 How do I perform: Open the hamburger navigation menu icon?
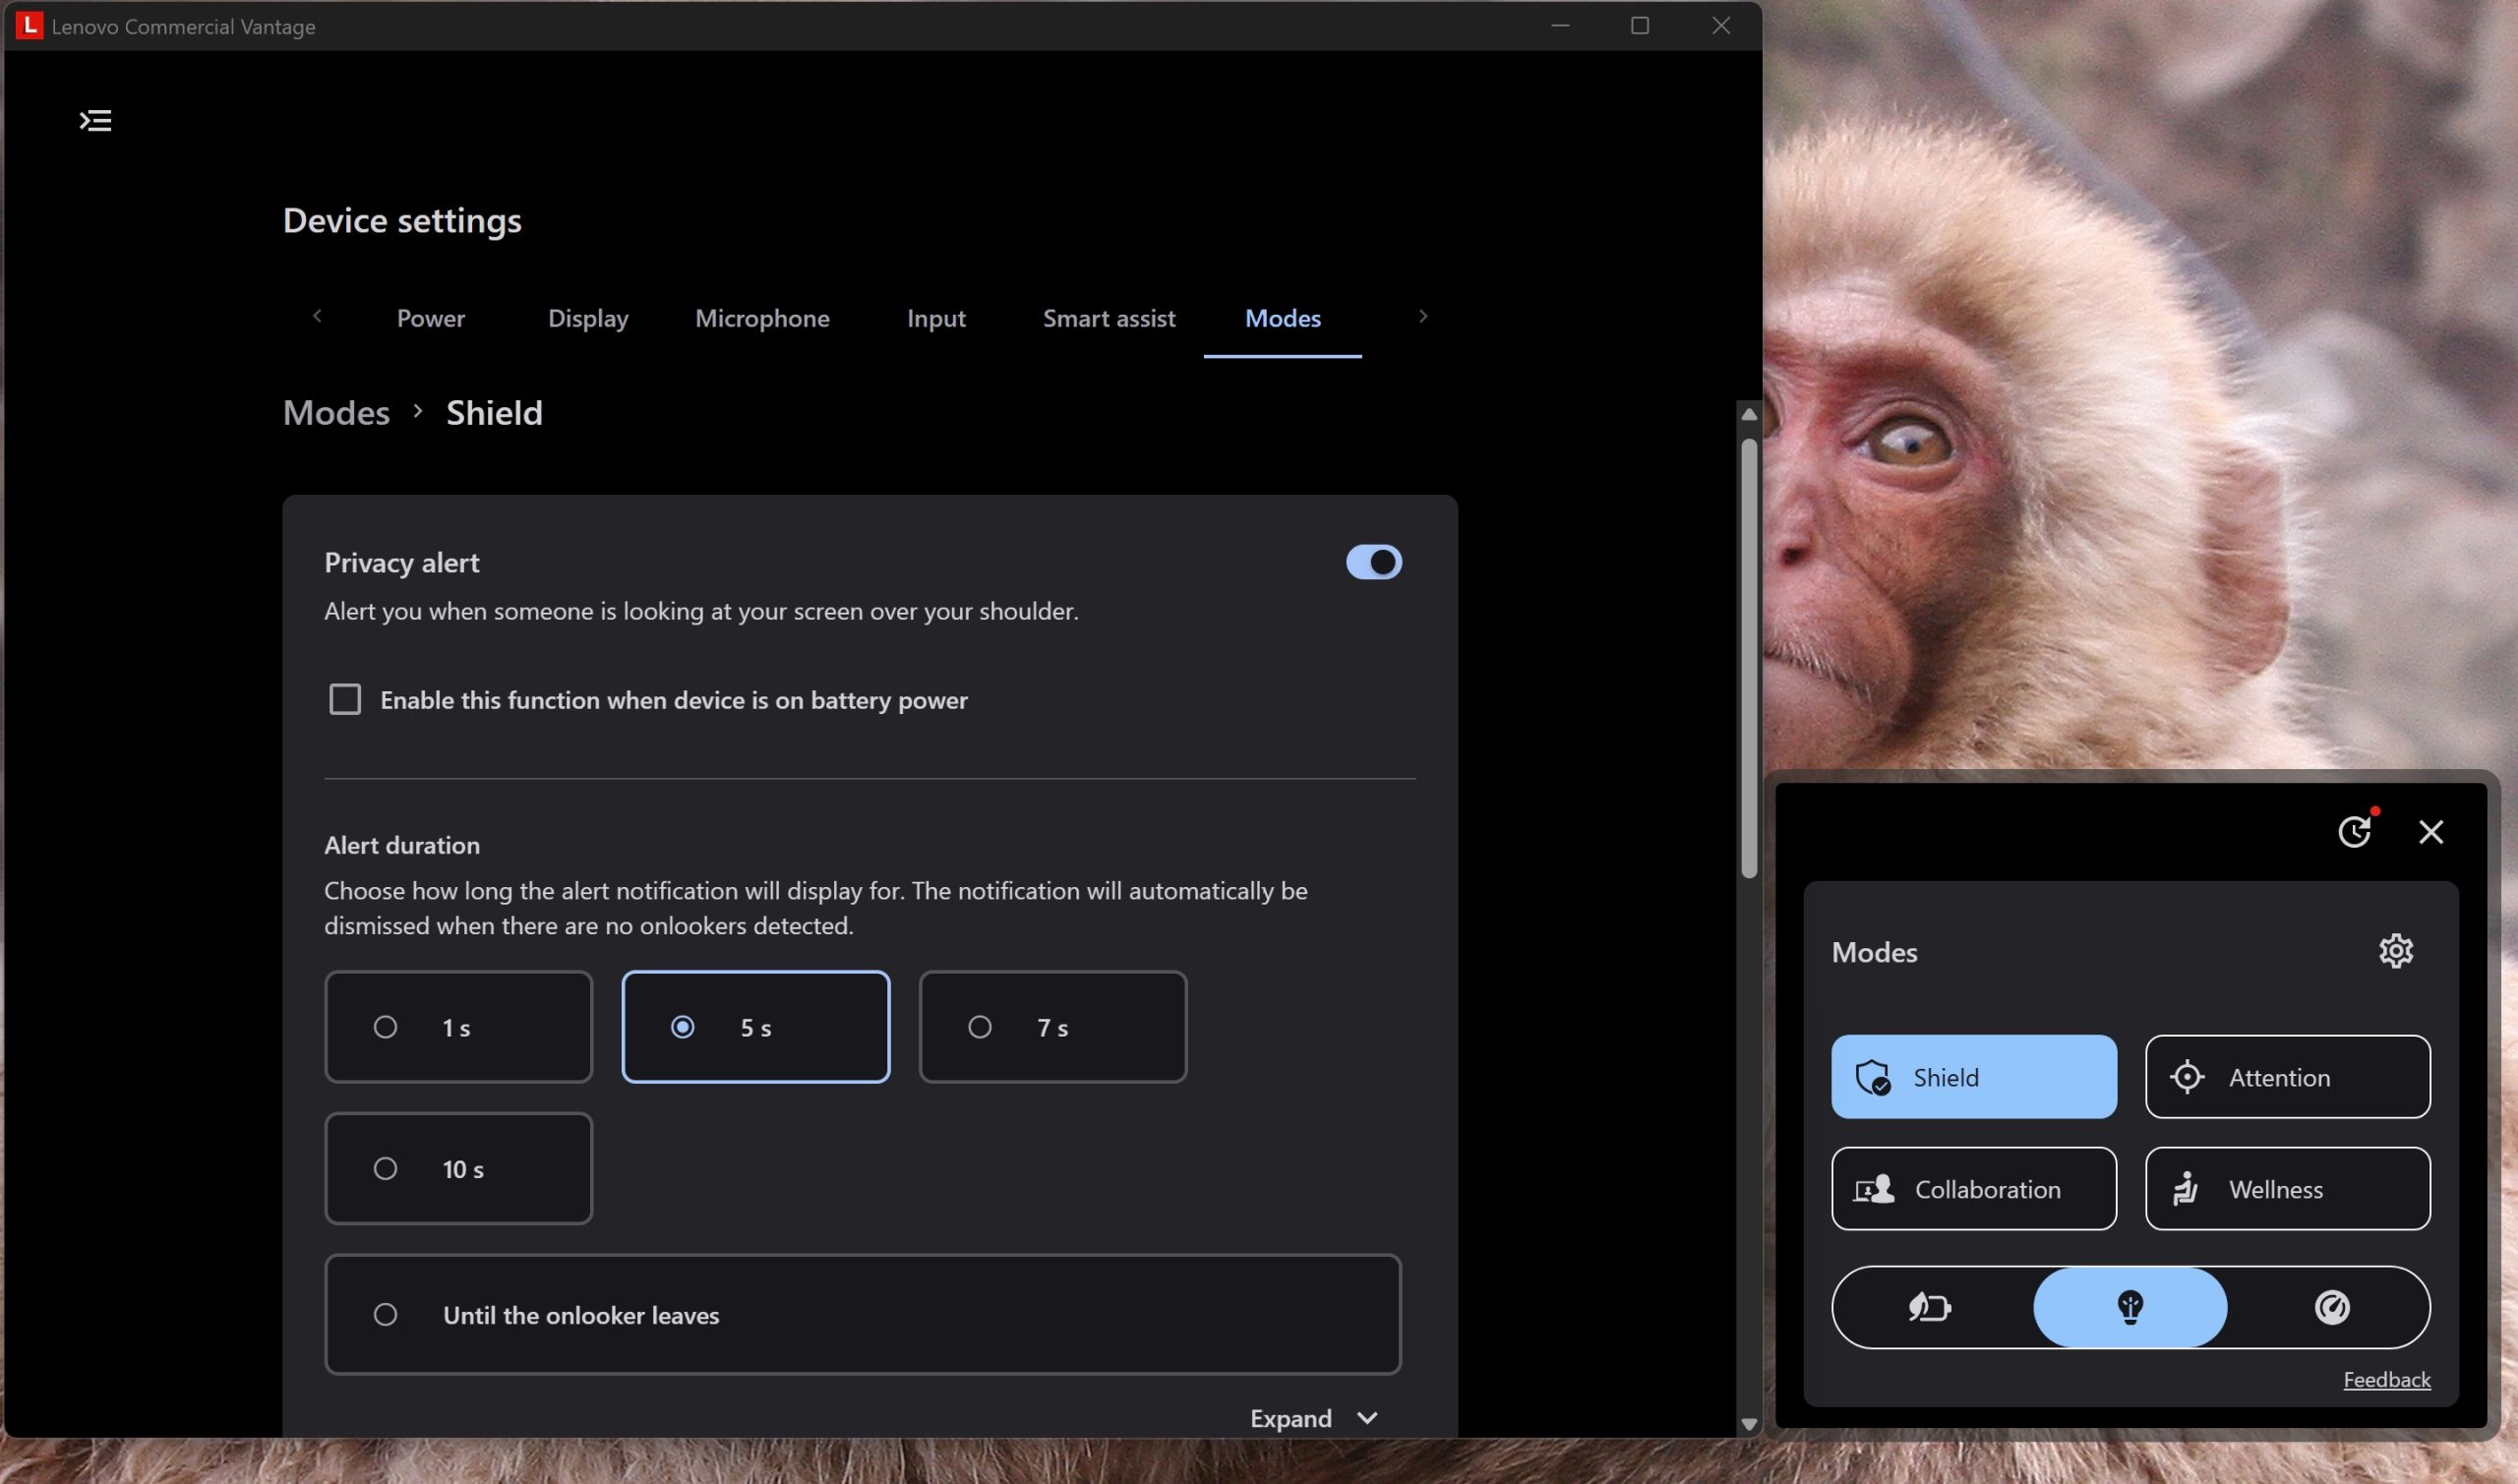pos(95,121)
